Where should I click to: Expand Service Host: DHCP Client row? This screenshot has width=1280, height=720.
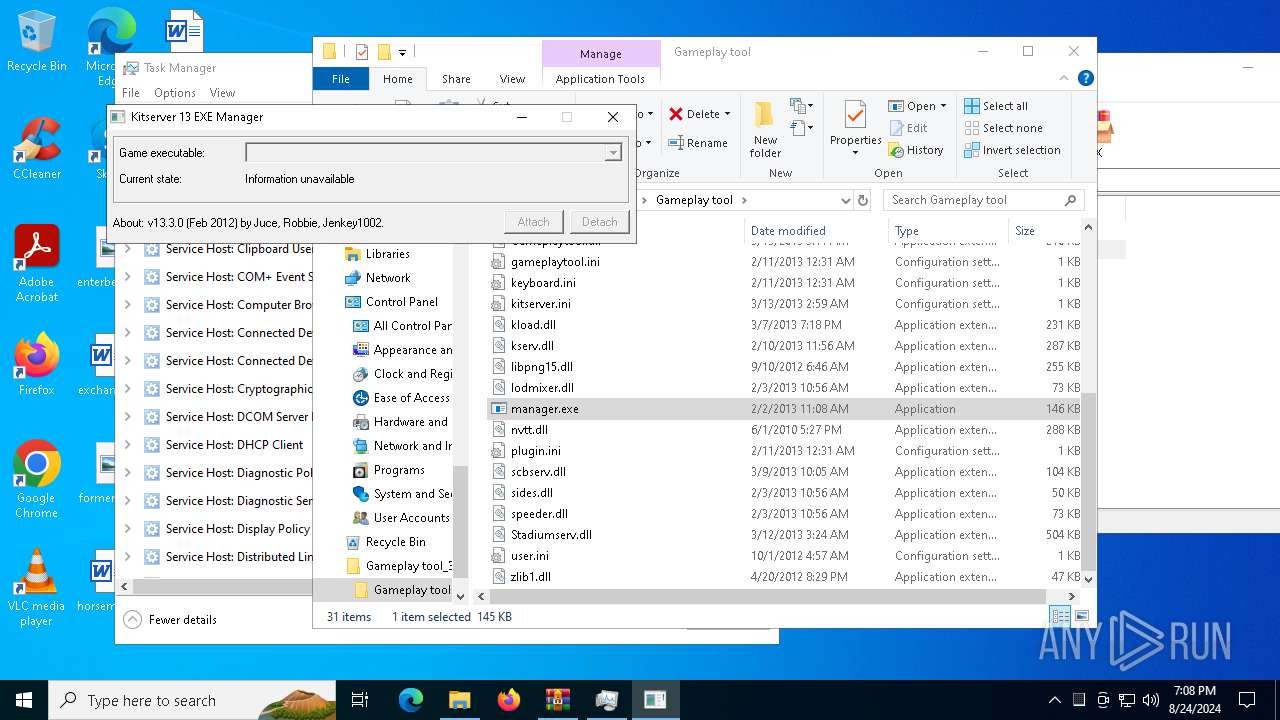[127, 445]
